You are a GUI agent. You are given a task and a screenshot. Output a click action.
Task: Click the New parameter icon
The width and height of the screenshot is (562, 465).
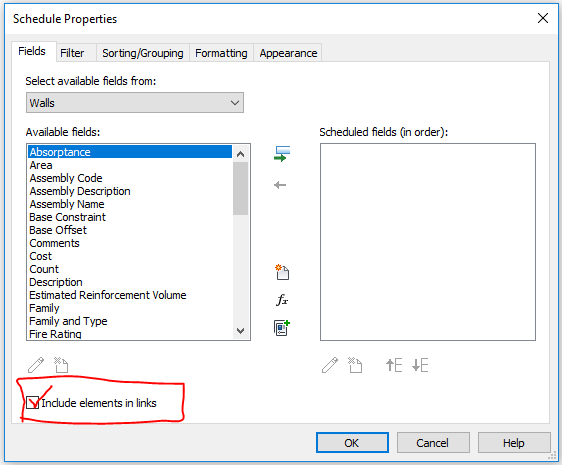pos(282,272)
